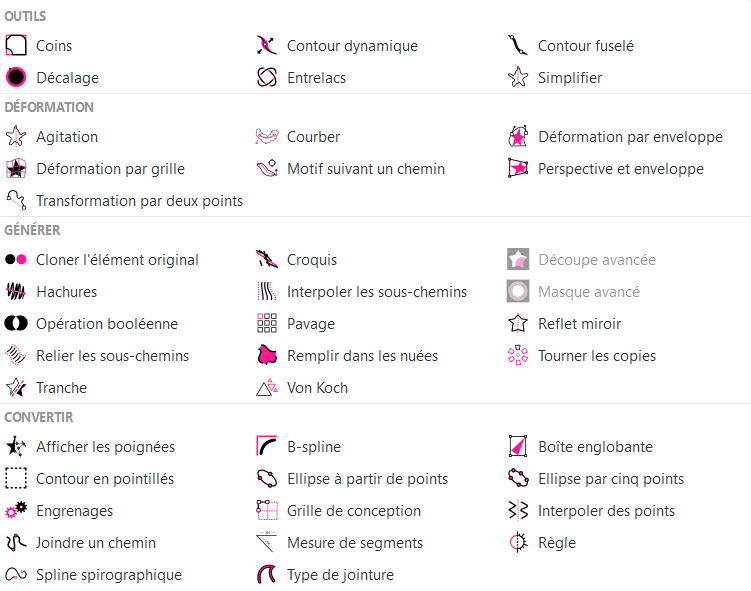Click the DÉFORMATION section header
The height and width of the screenshot is (591, 751).
click(49, 107)
